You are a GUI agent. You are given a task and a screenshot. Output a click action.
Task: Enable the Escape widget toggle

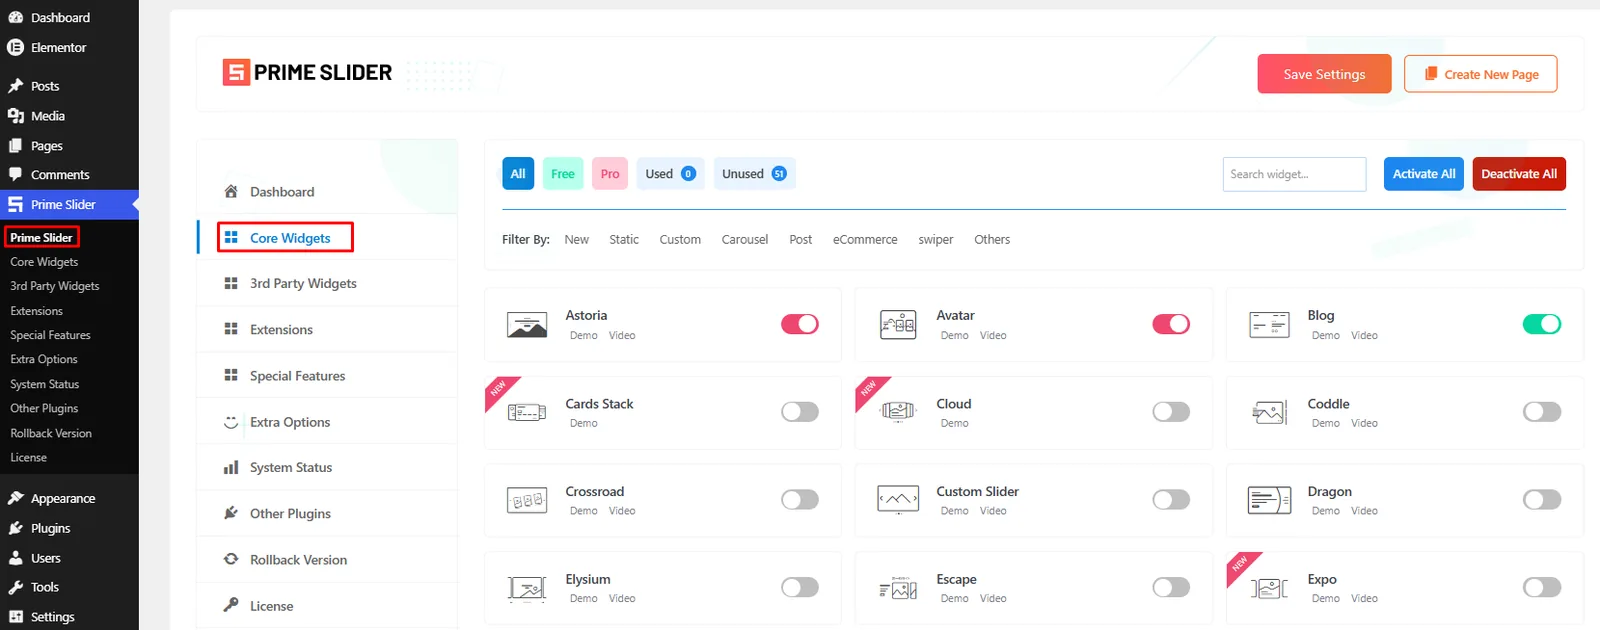coord(1171,587)
